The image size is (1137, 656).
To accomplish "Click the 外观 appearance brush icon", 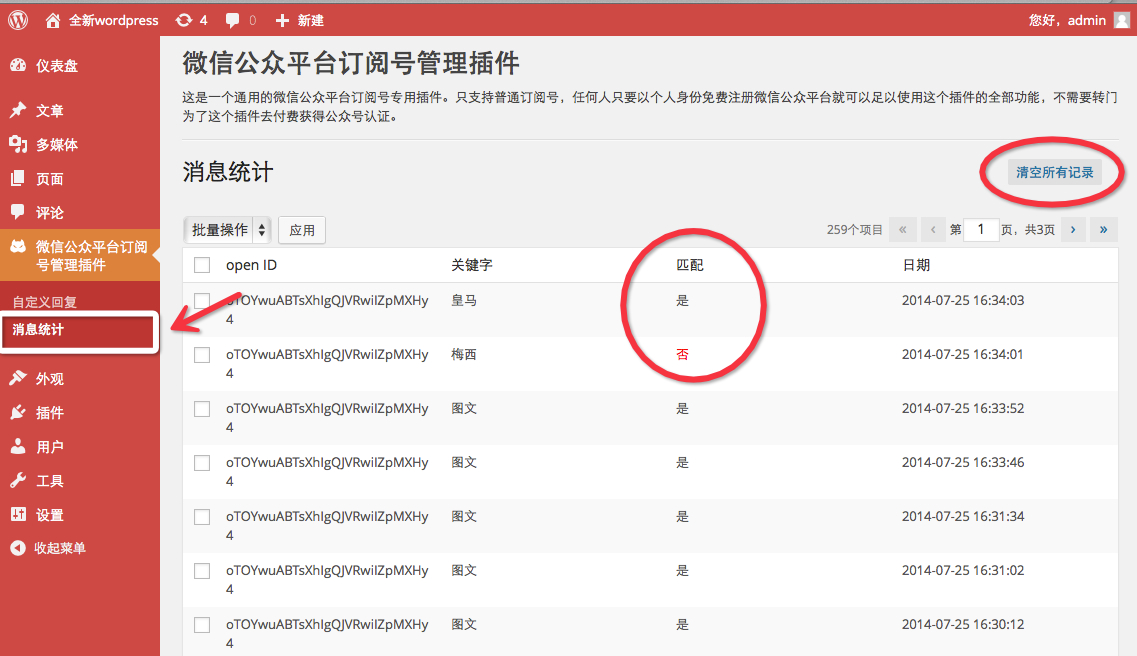I will pyautogui.click(x=18, y=378).
